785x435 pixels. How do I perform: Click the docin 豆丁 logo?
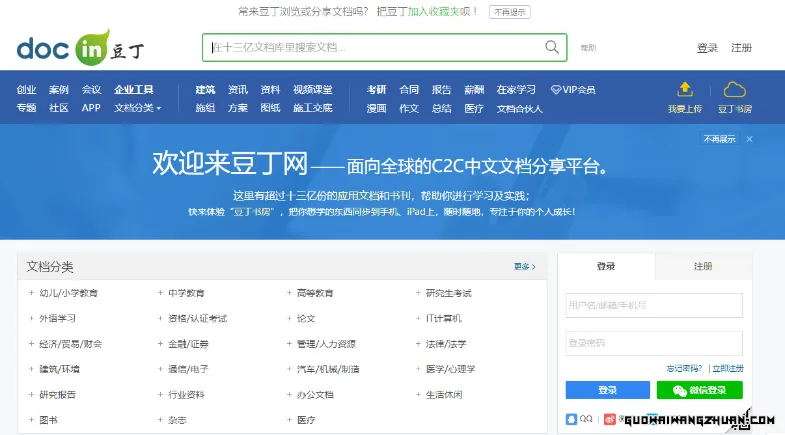[81, 48]
